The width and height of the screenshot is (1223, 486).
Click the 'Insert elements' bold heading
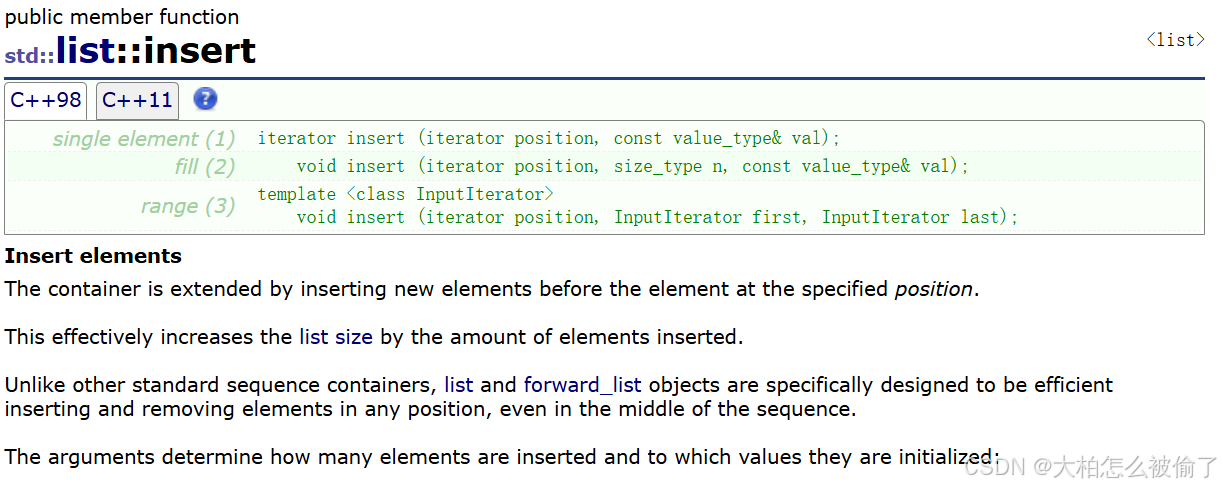point(93,256)
